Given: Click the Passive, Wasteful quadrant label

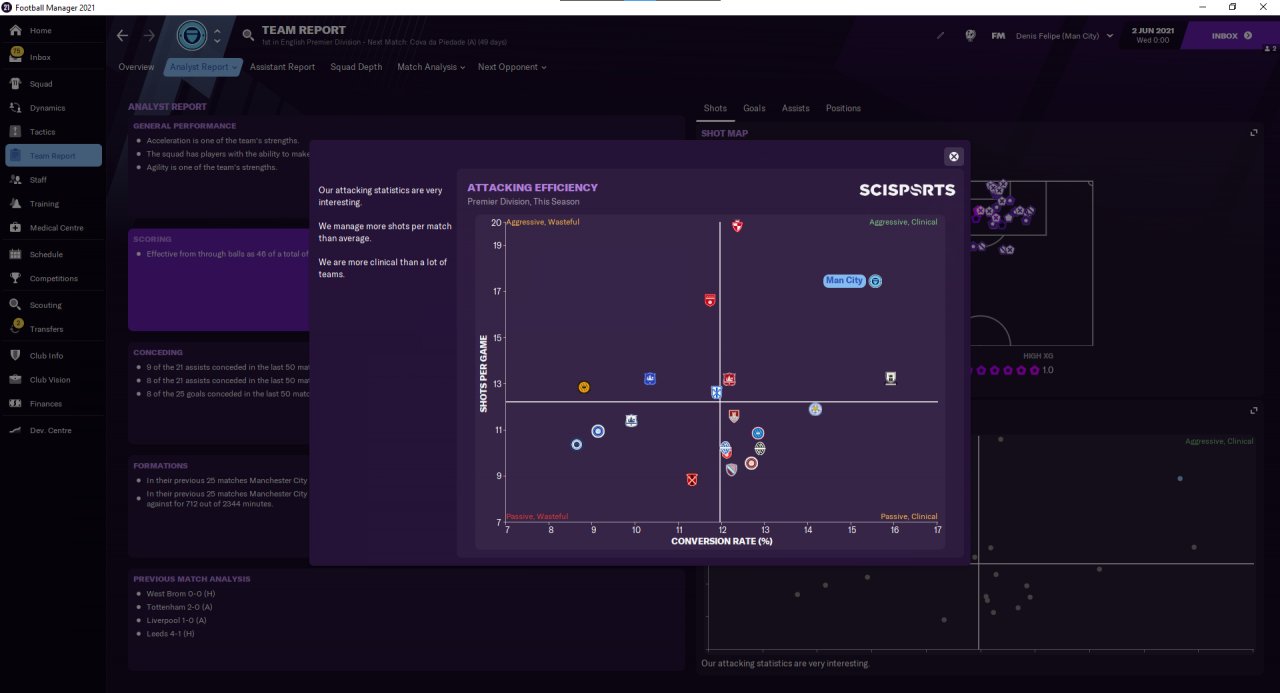Looking at the screenshot, I should pyautogui.click(x=537, y=516).
